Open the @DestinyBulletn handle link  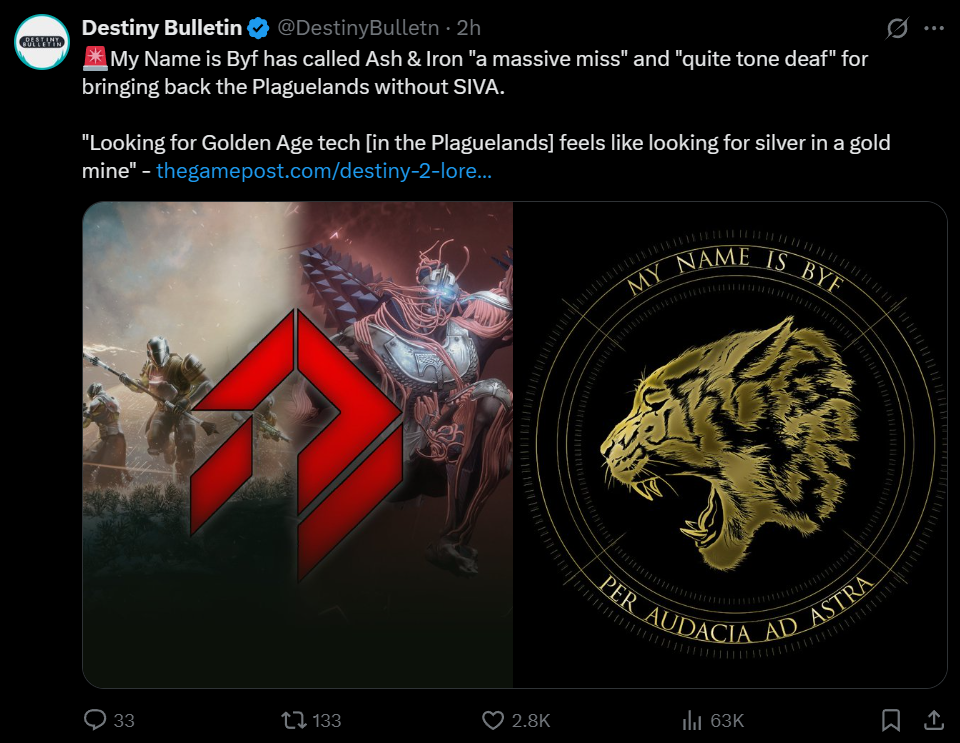tap(358, 28)
